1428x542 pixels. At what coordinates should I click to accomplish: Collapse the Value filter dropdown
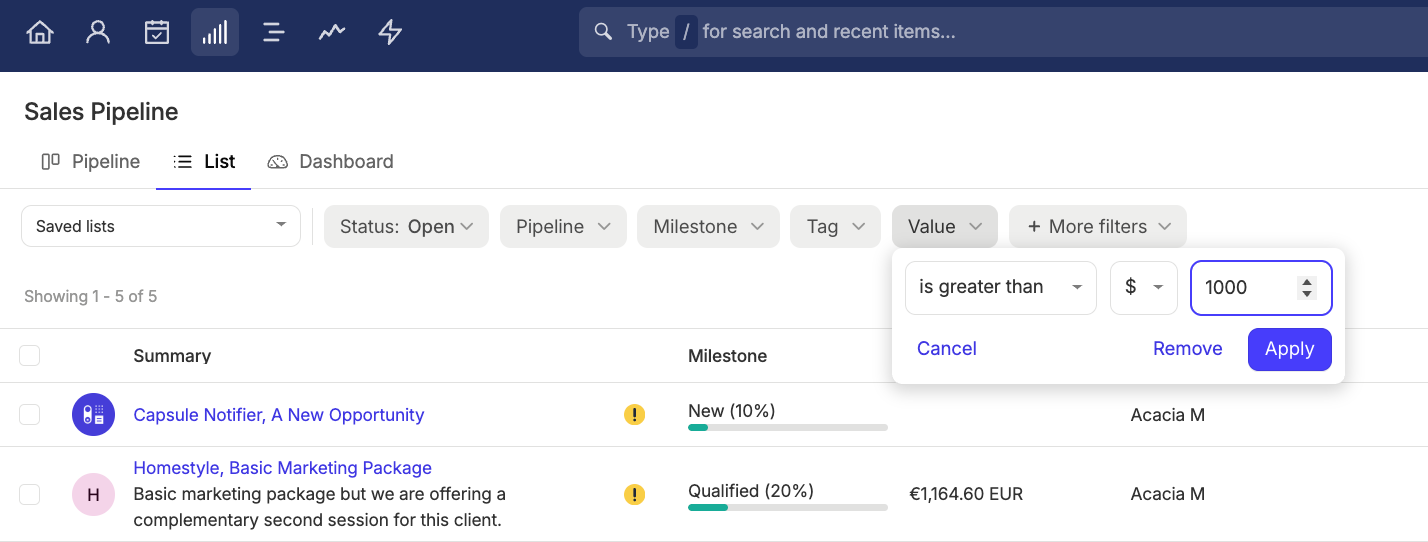click(945, 227)
